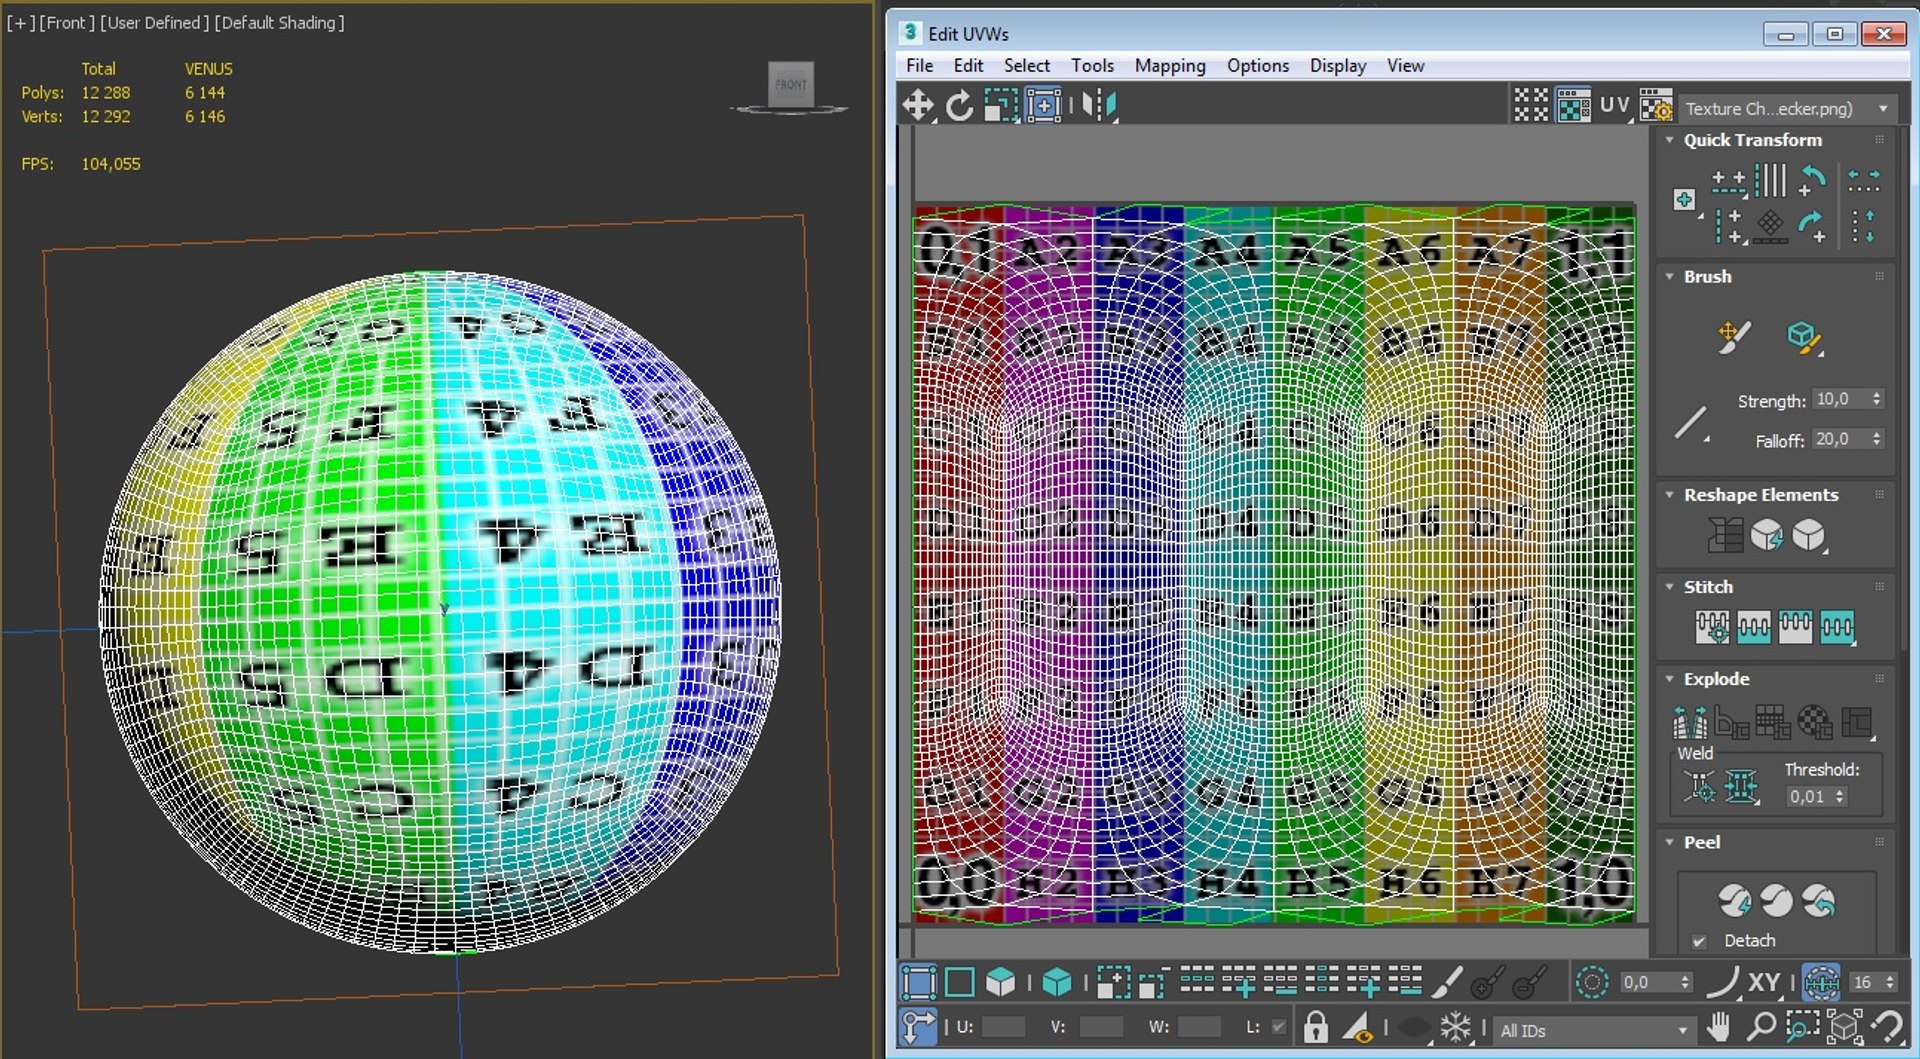Viewport: 1920px width, 1059px height.
Task: Click the [User Defined] viewport label
Action: pos(154,23)
